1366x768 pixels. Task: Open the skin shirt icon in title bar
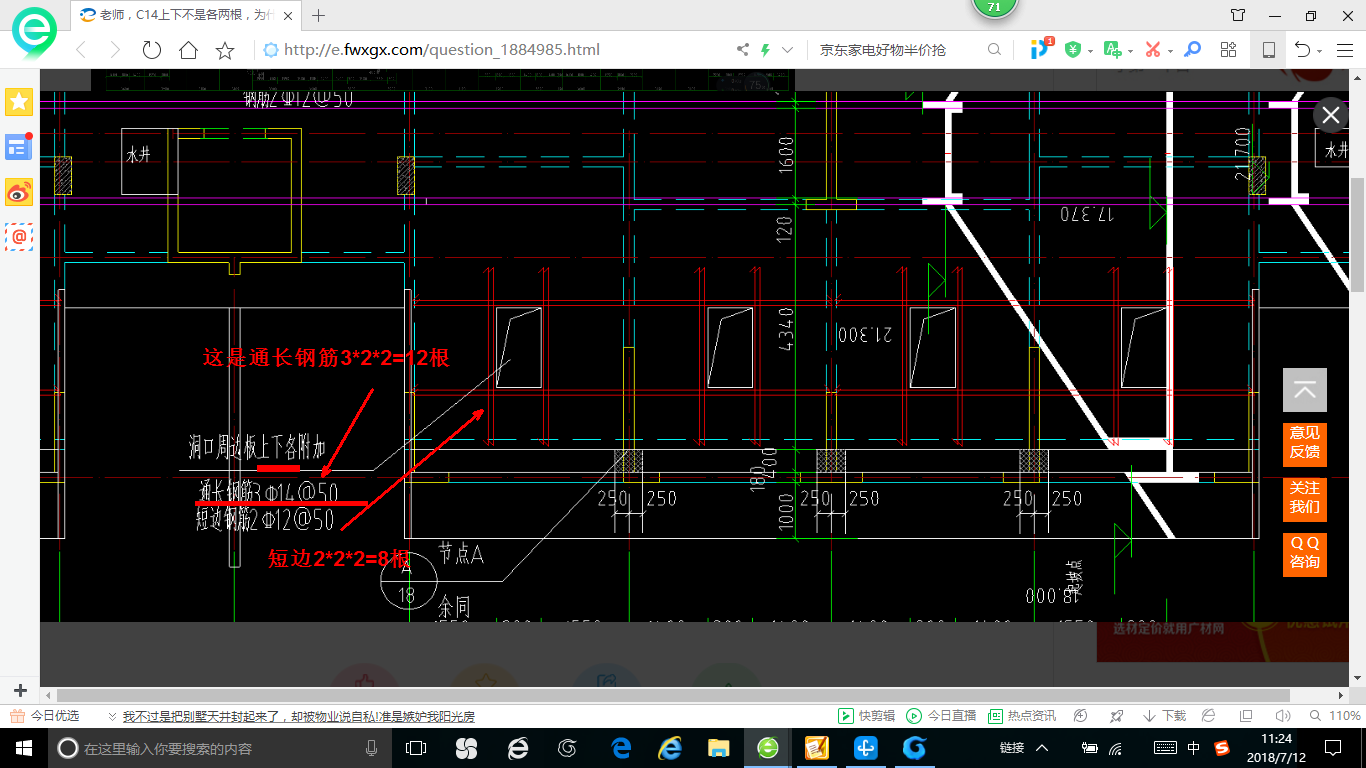pyautogui.click(x=1238, y=15)
